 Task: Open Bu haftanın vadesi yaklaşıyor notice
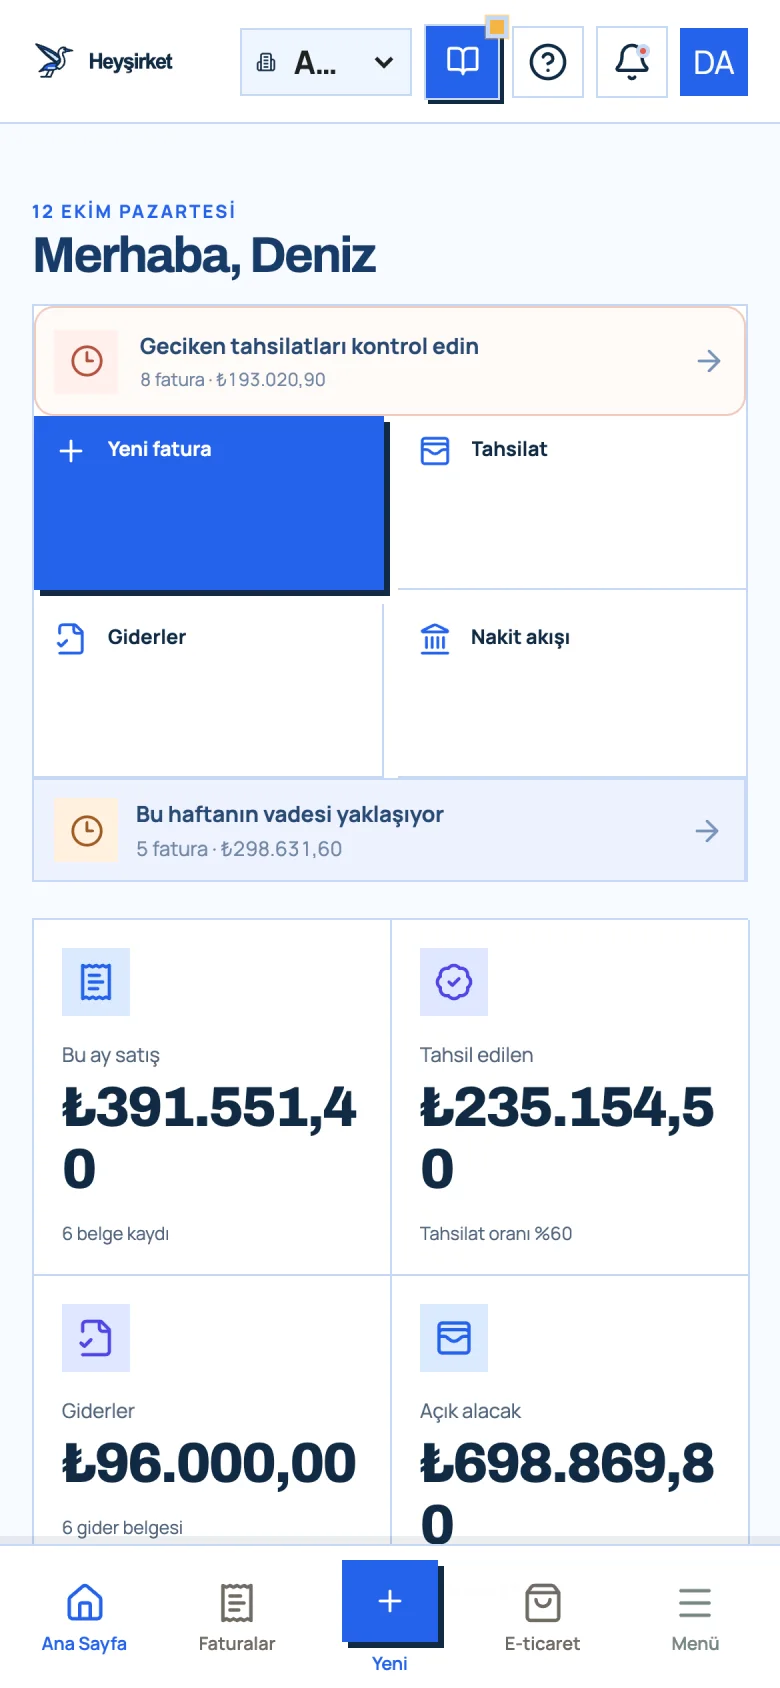(390, 830)
